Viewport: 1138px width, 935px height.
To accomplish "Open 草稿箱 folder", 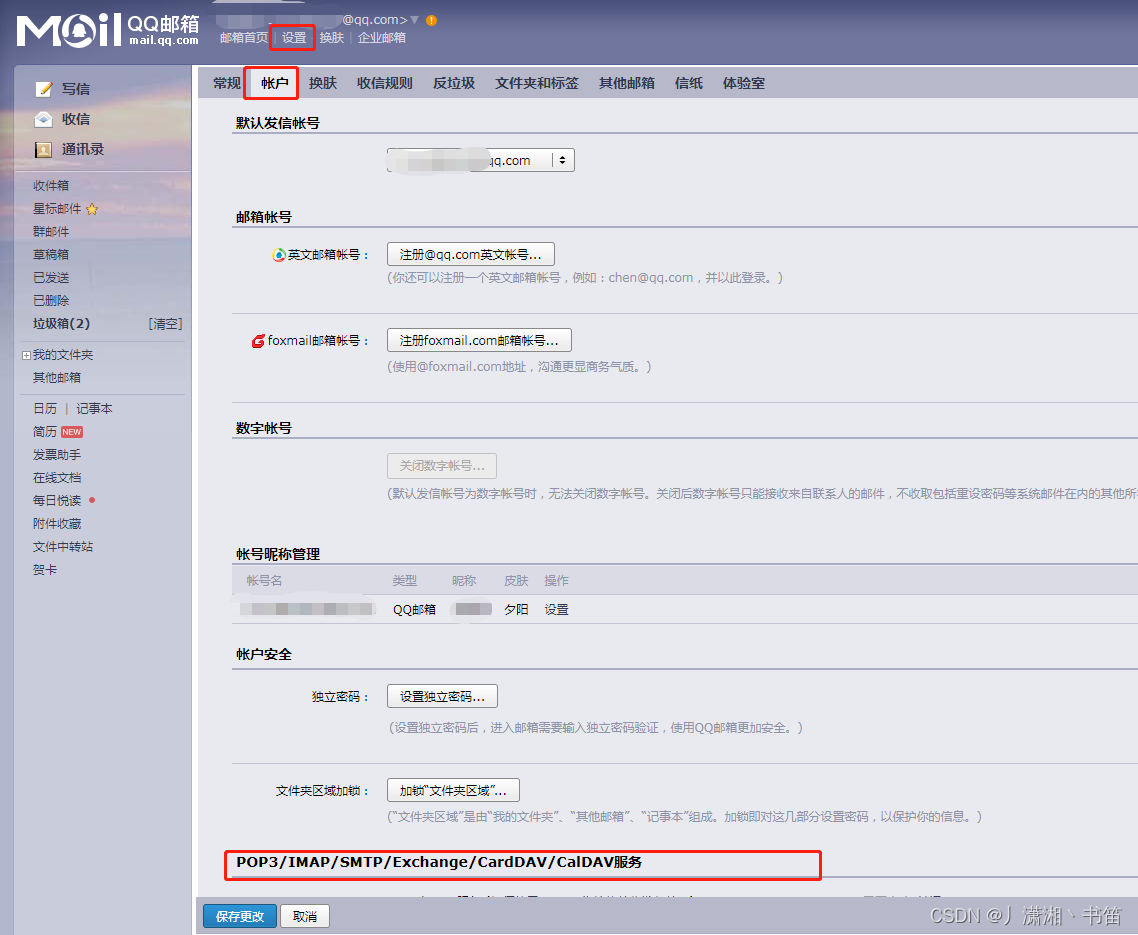I will click(51, 255).
